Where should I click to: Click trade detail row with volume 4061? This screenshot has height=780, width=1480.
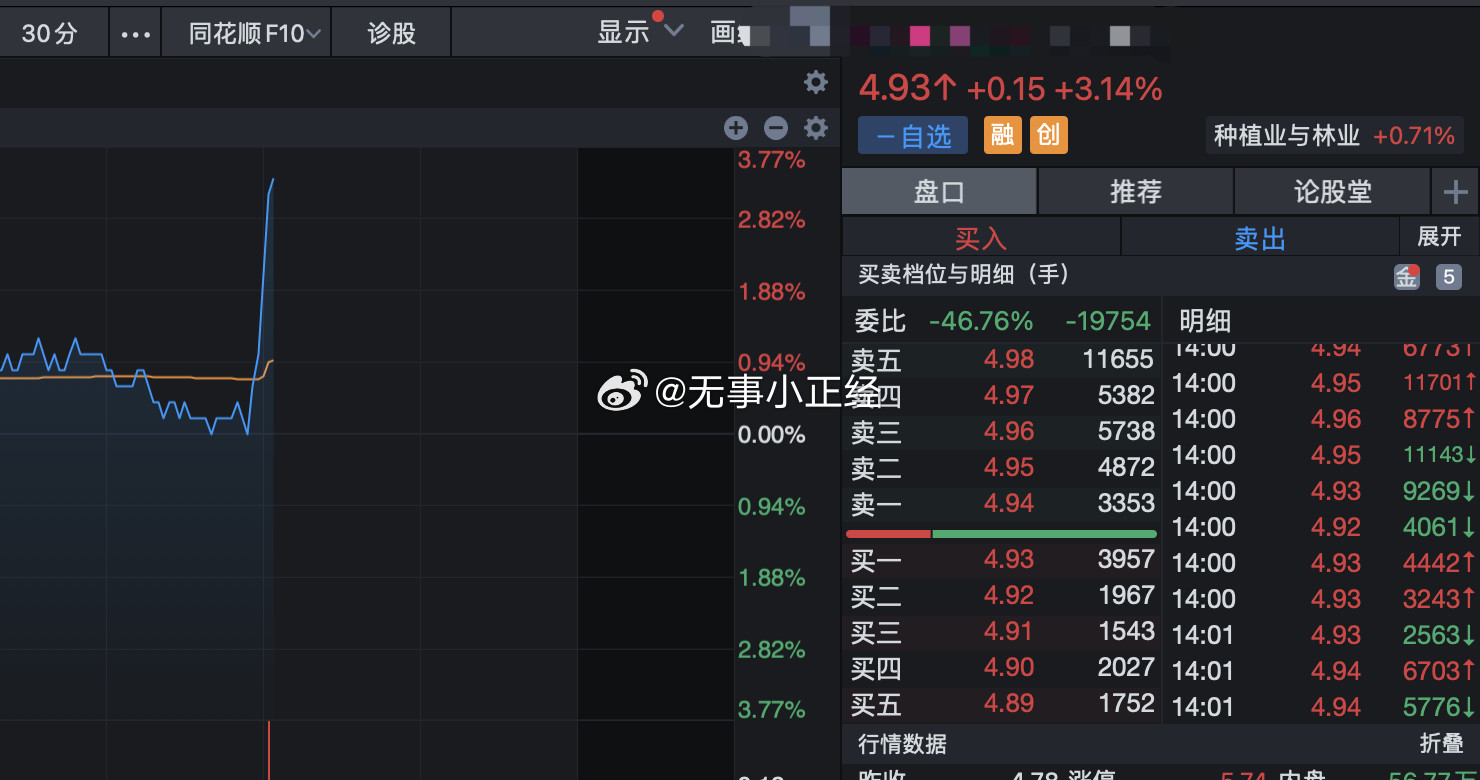1323,527
